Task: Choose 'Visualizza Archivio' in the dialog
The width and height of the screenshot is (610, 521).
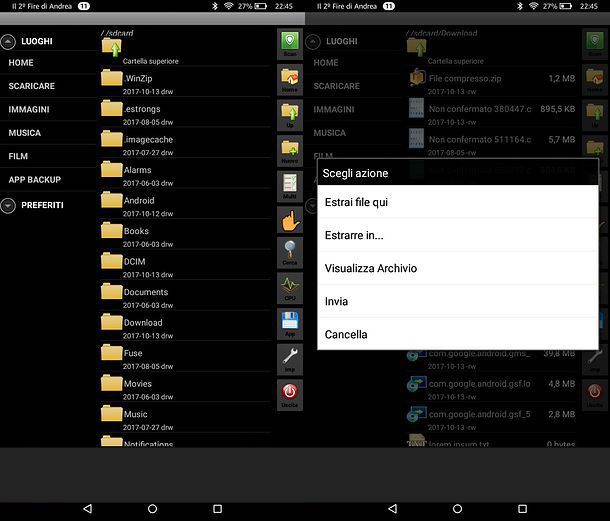Action: coord(458,268)
